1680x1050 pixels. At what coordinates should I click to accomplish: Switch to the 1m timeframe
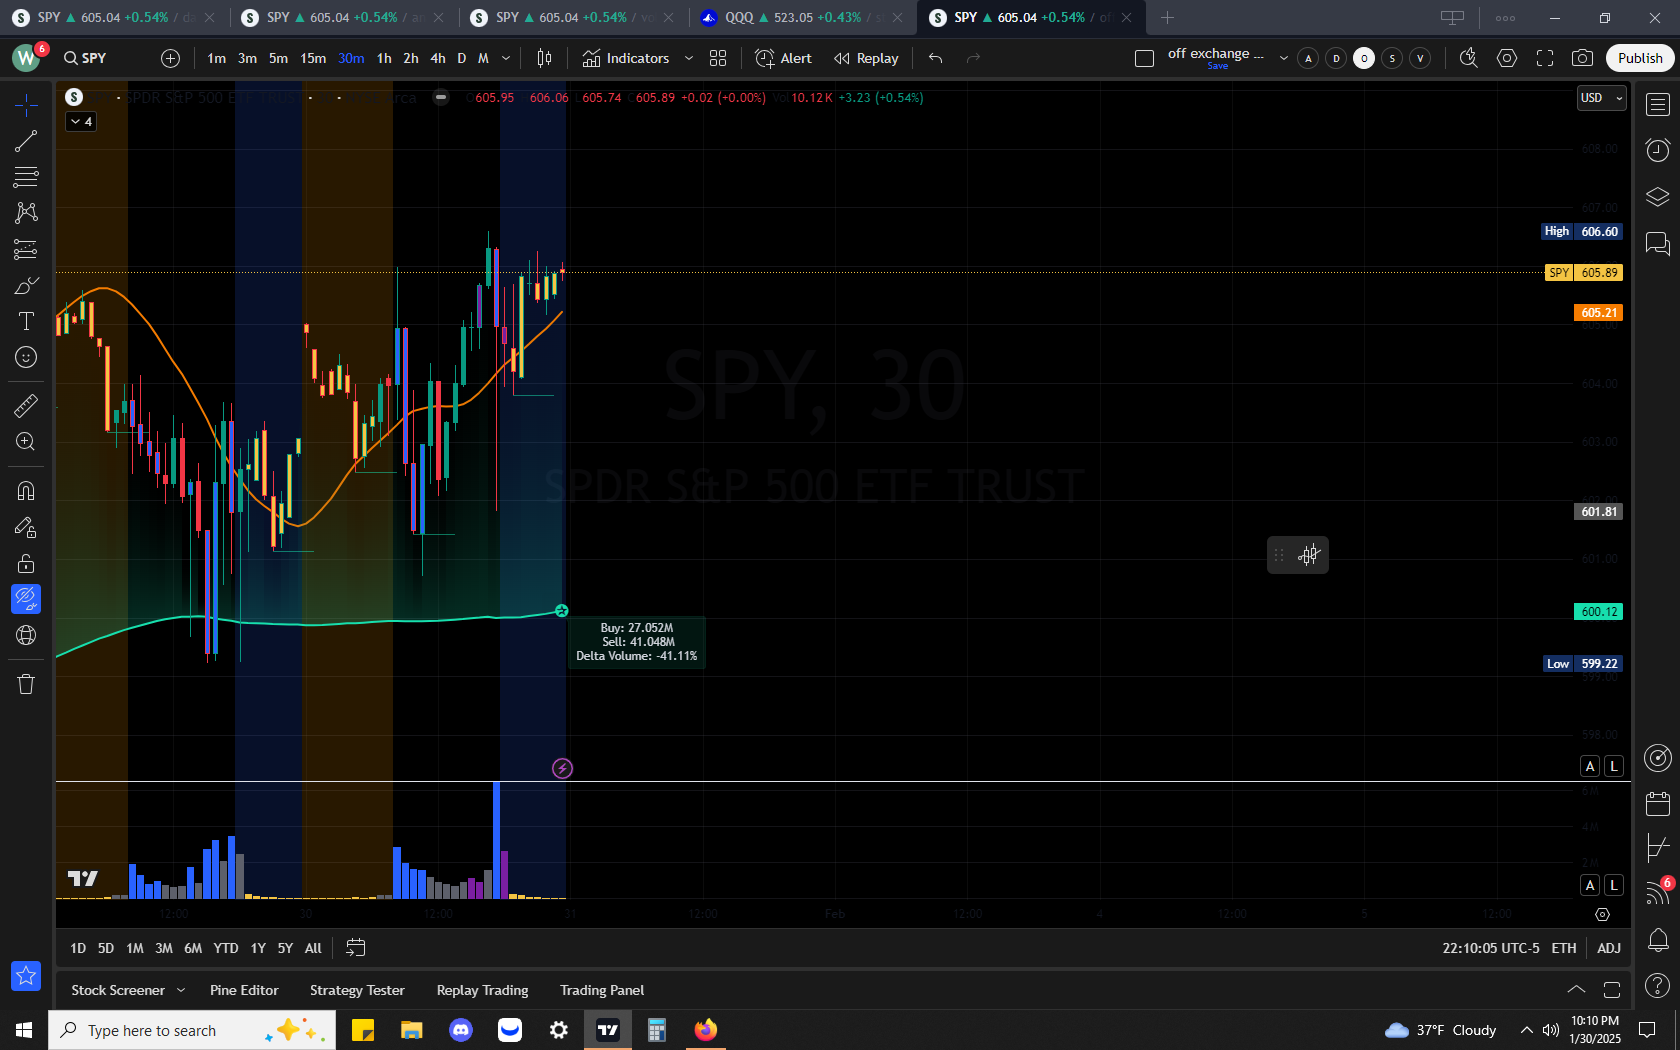coord(216,58)
